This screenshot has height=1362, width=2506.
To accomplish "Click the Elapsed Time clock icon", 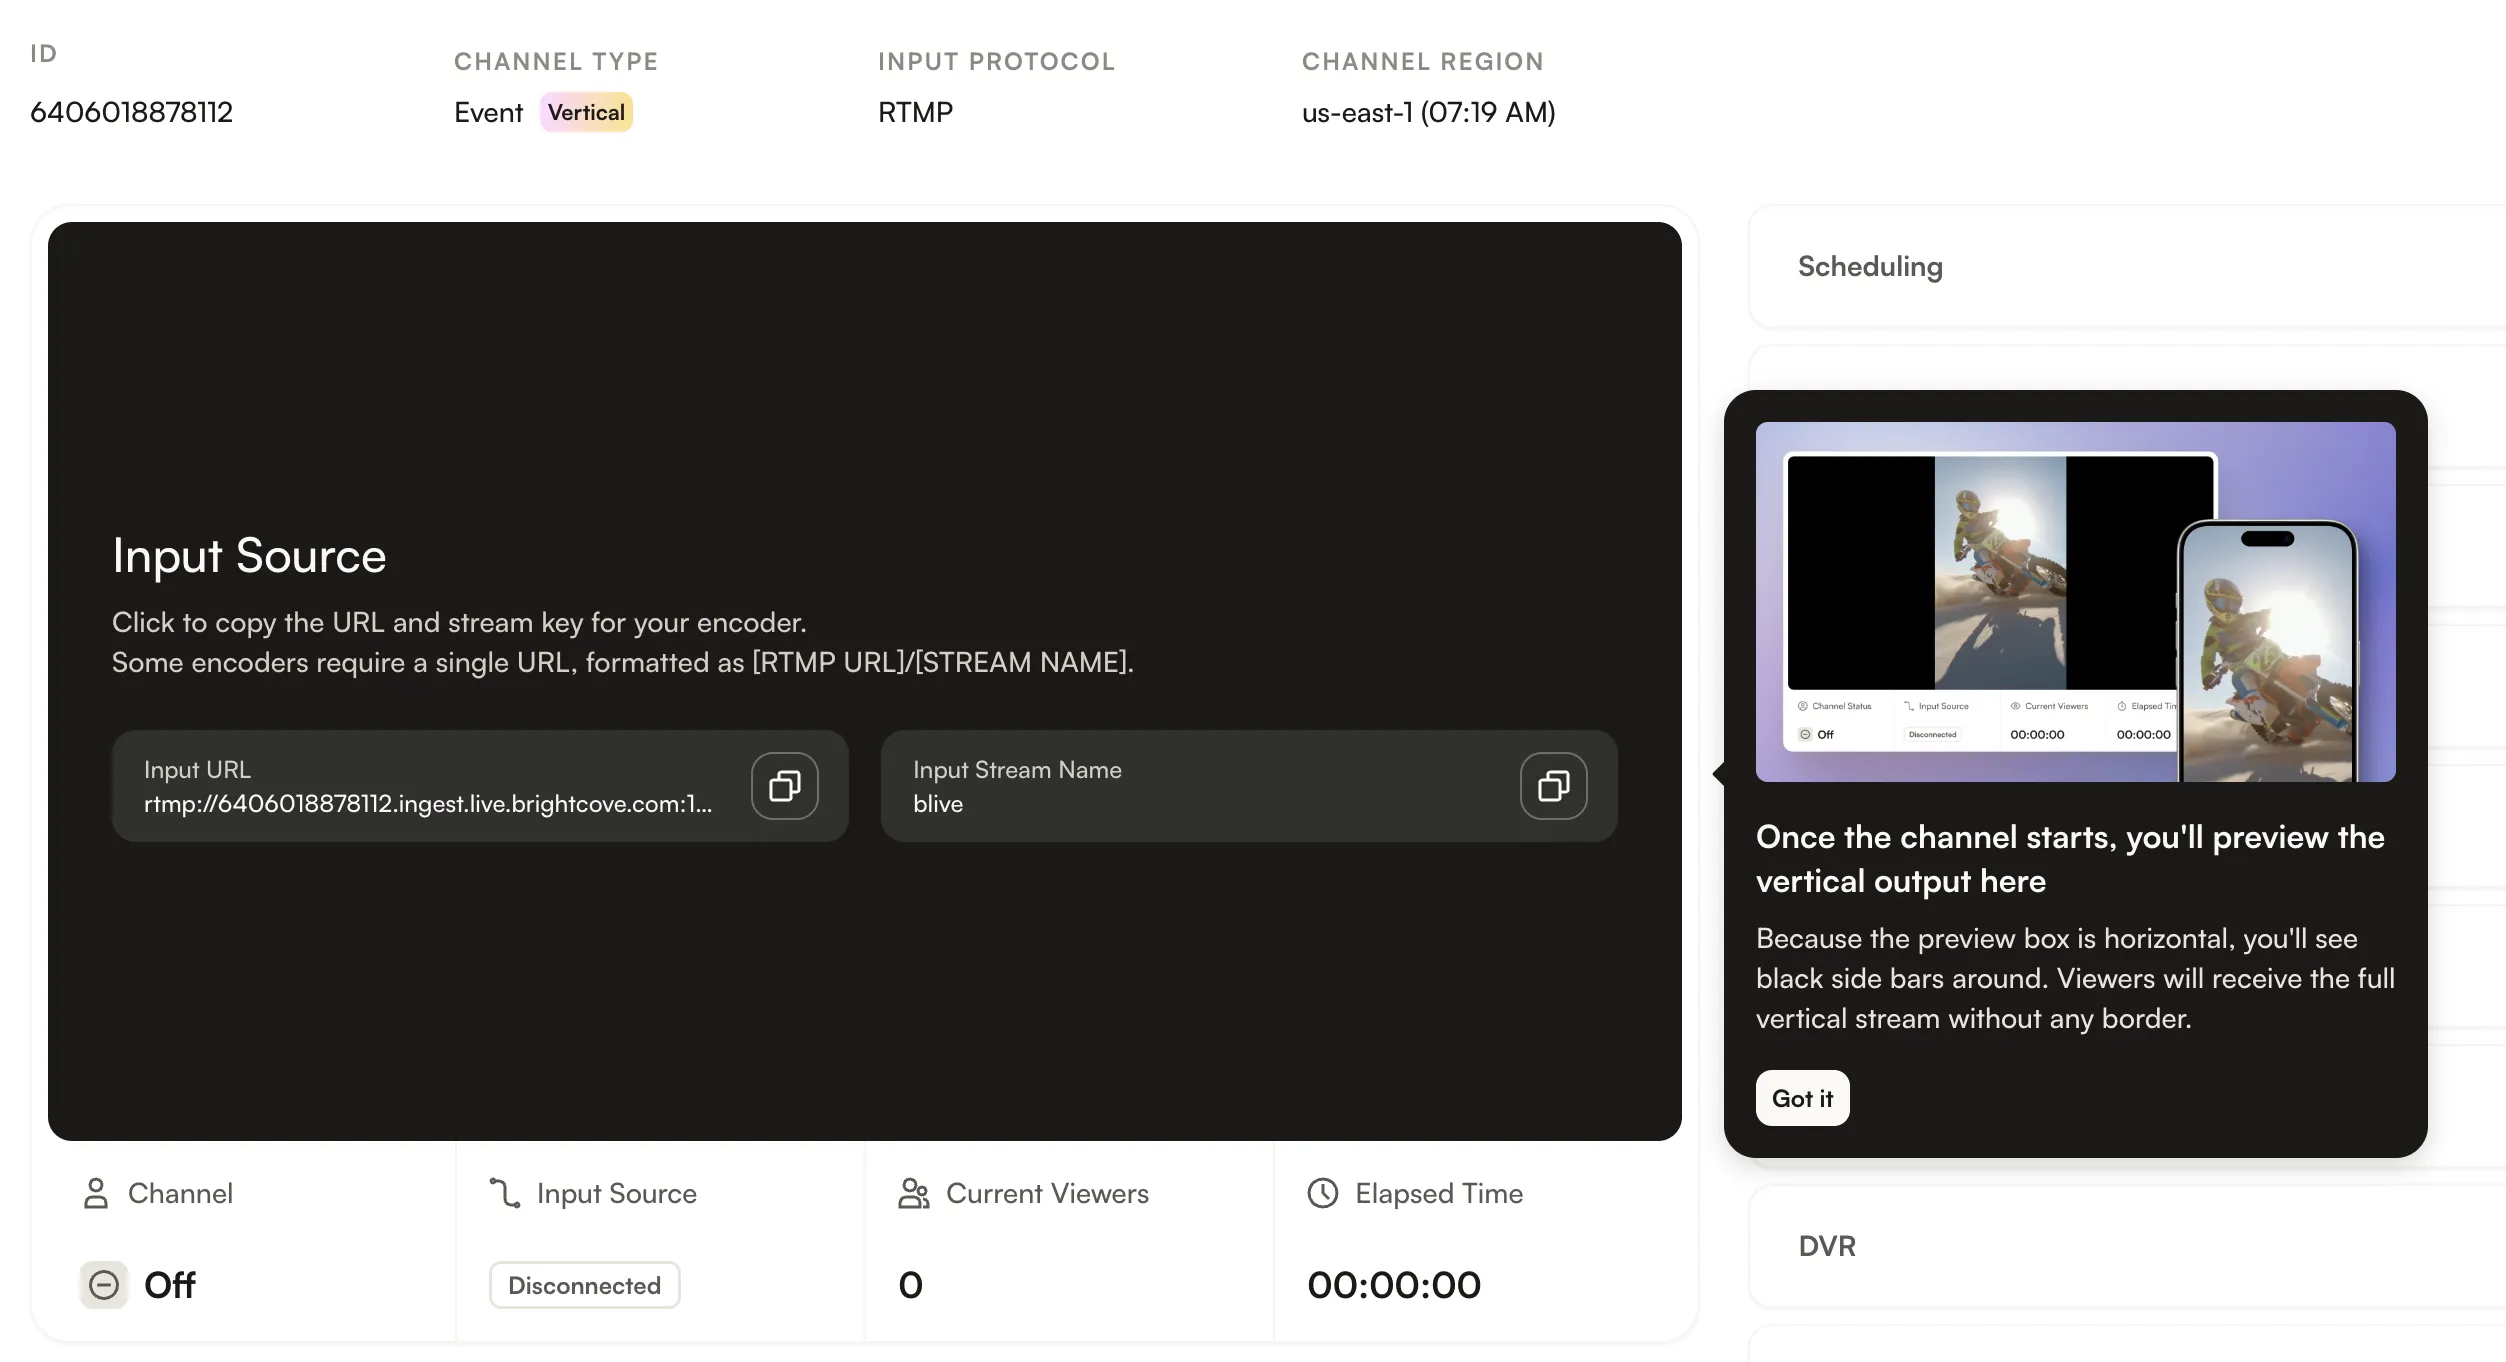I will pos(1323,1193).
